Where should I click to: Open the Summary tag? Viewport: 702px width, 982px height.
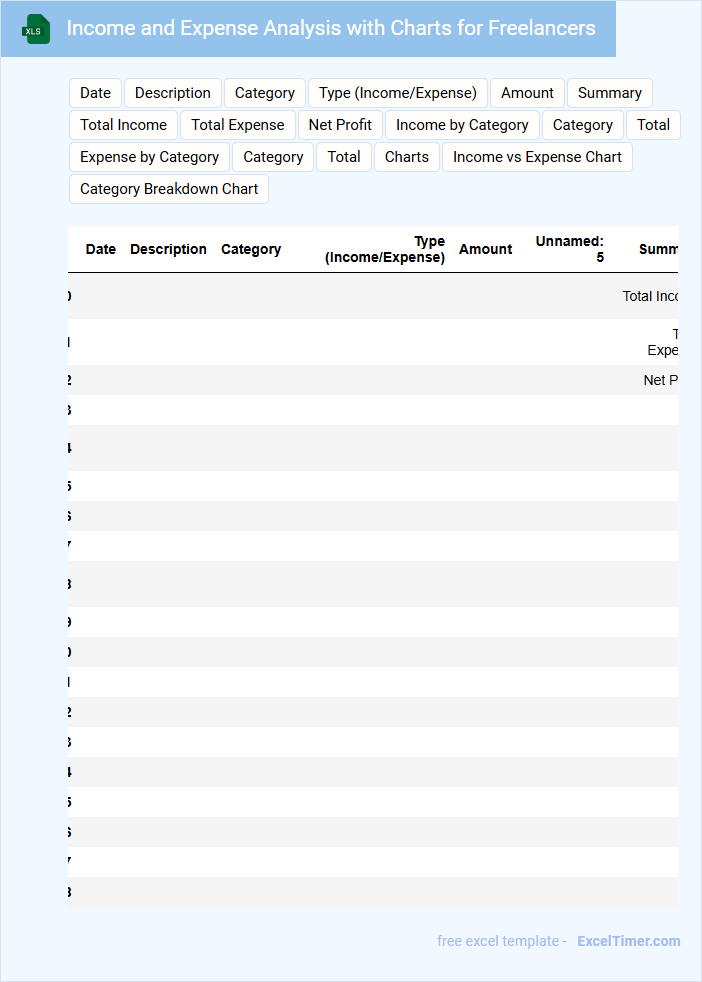point(610,93)
